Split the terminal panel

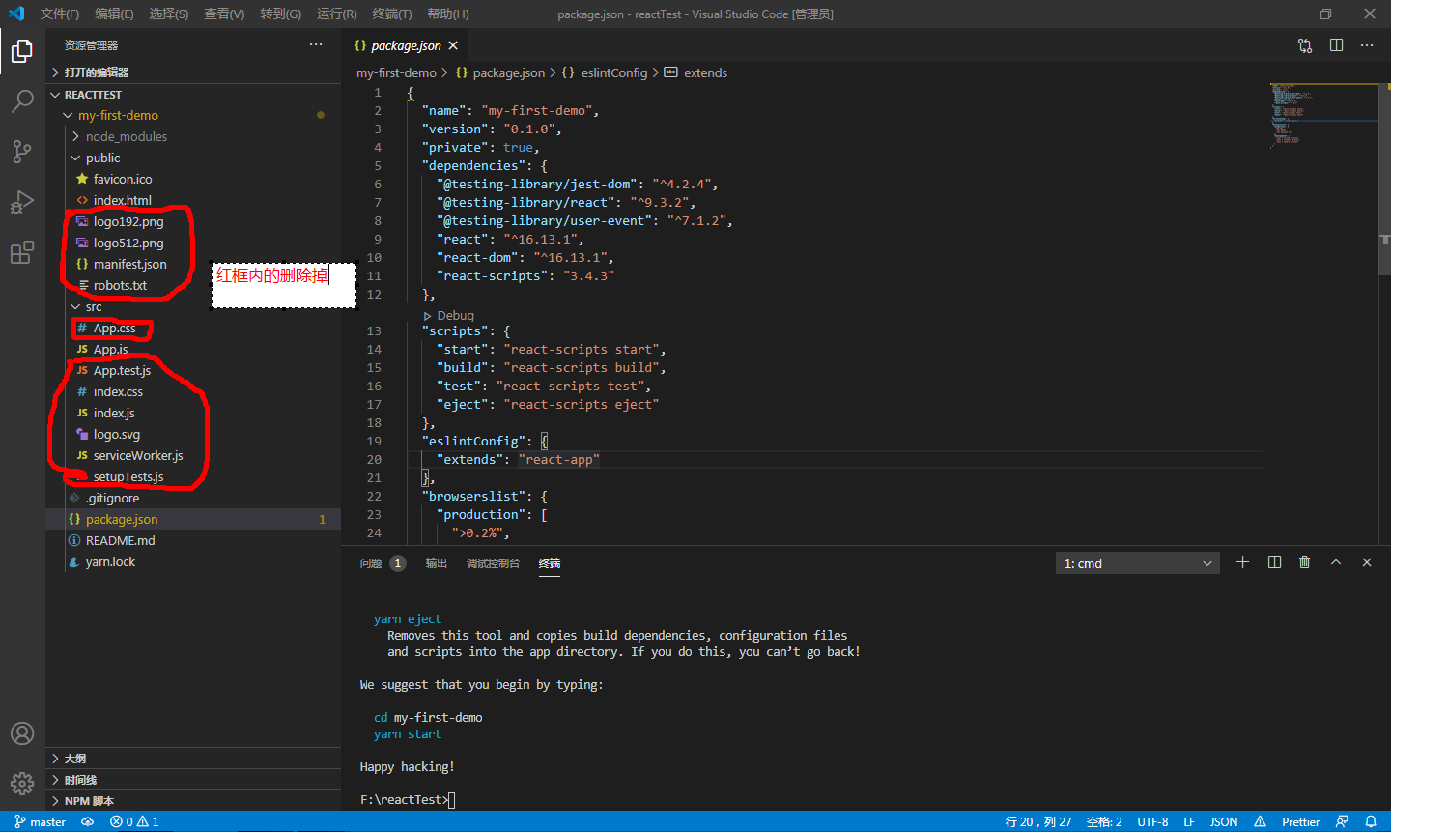1274,562
